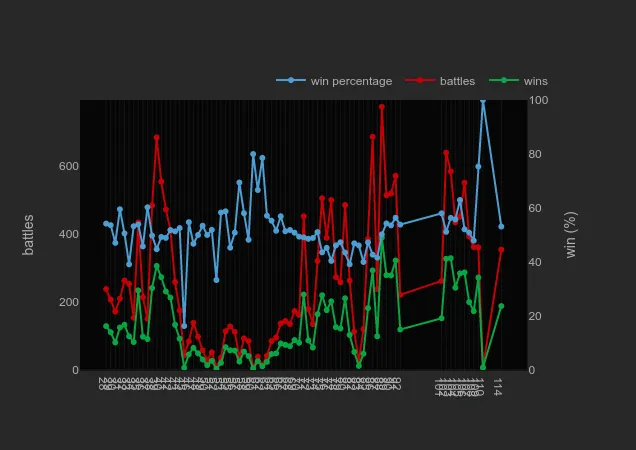The width and height of the screenshot is (636, 450).
Task: Click the last green wins point above 114
Action: tap(501, 306)
